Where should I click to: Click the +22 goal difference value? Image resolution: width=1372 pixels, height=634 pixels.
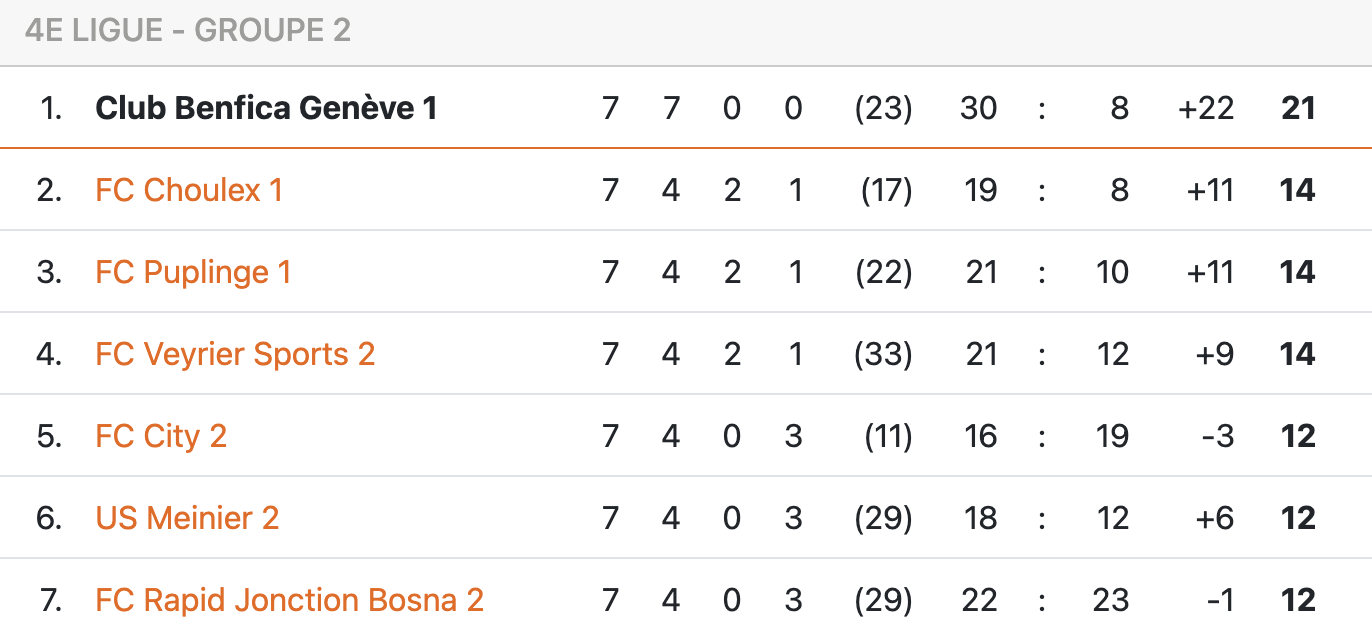[x=1206, y=108]
